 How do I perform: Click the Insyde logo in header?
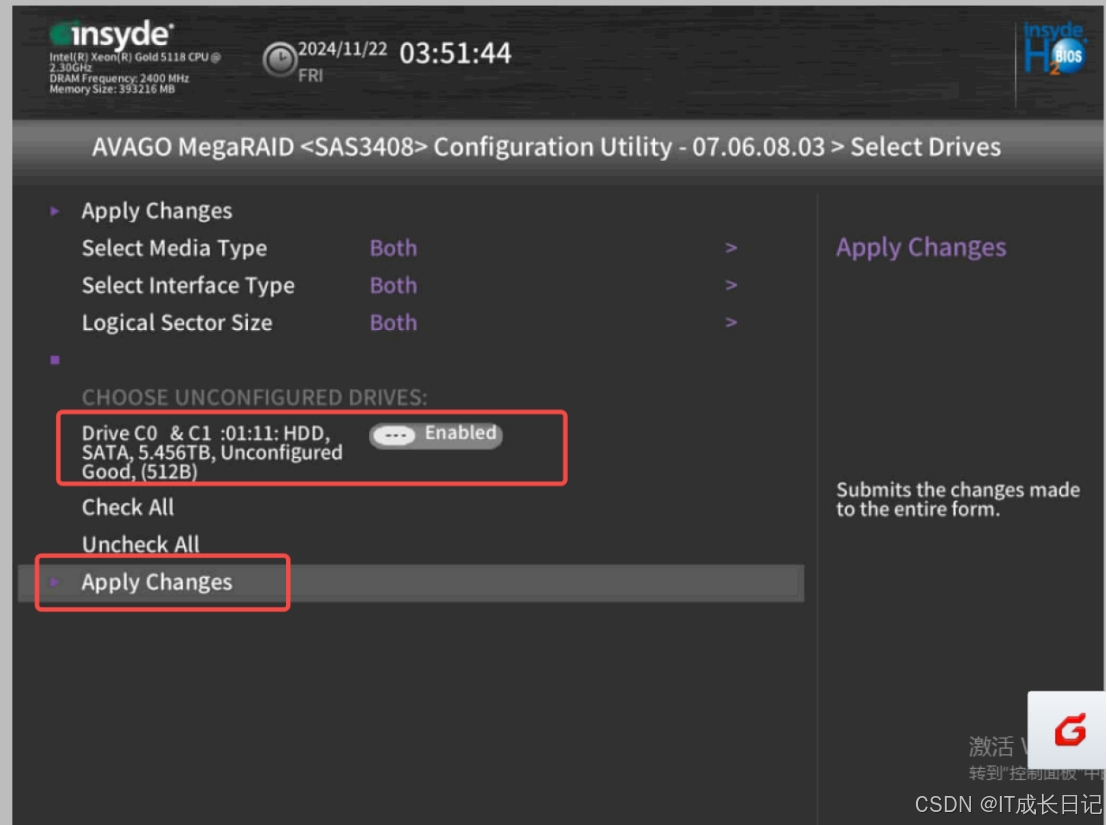[112, 34]
